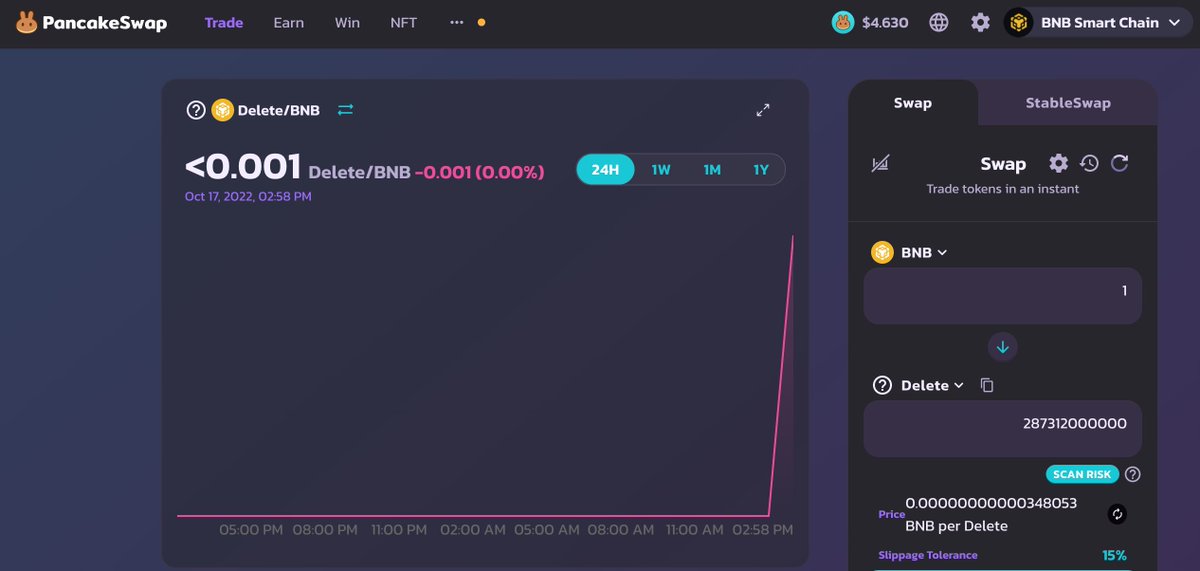Click the orange notification dot in nav

[482, 22]
